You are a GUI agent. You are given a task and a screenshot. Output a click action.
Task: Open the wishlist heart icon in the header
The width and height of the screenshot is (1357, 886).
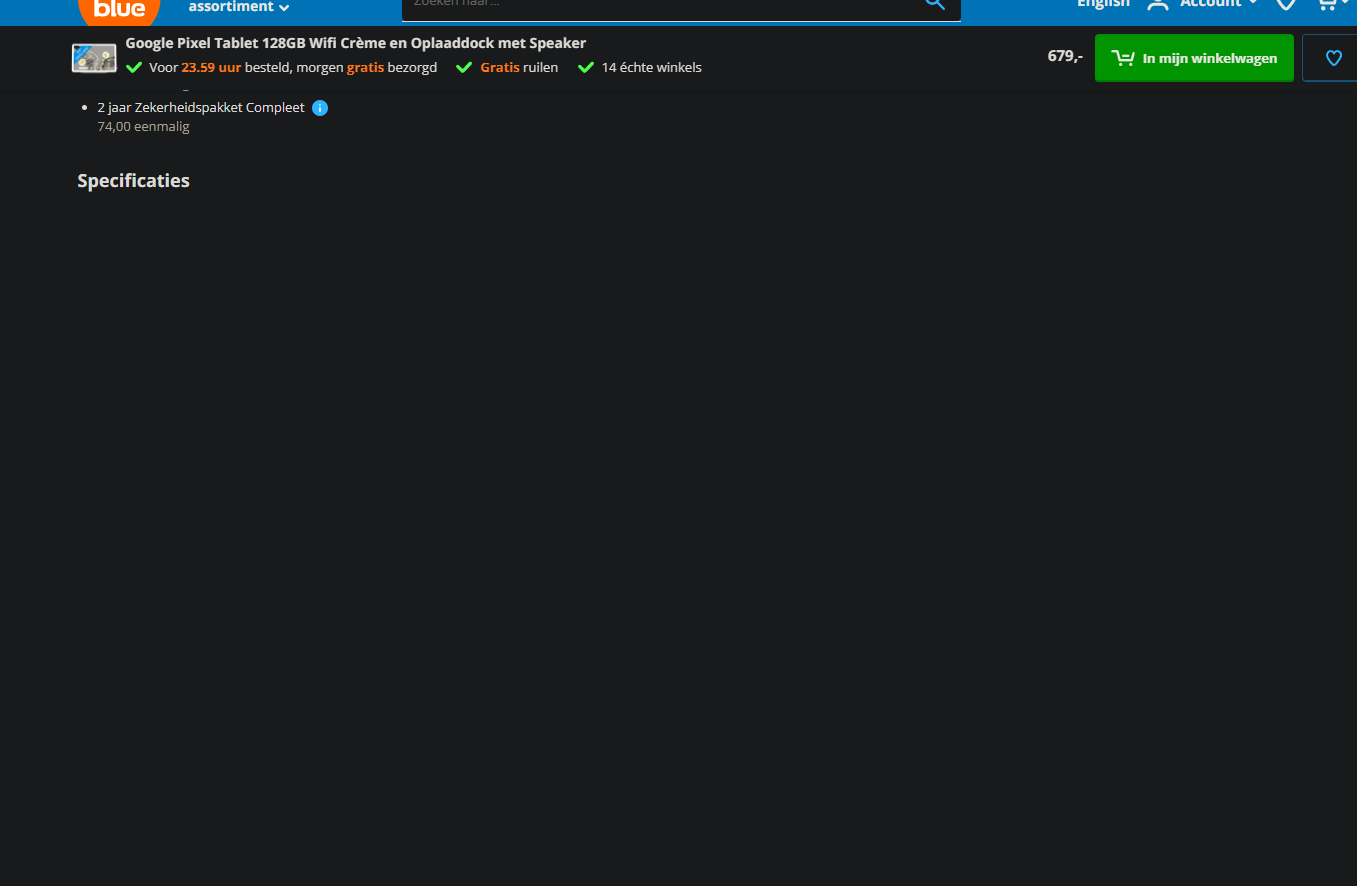(1286, 6)
